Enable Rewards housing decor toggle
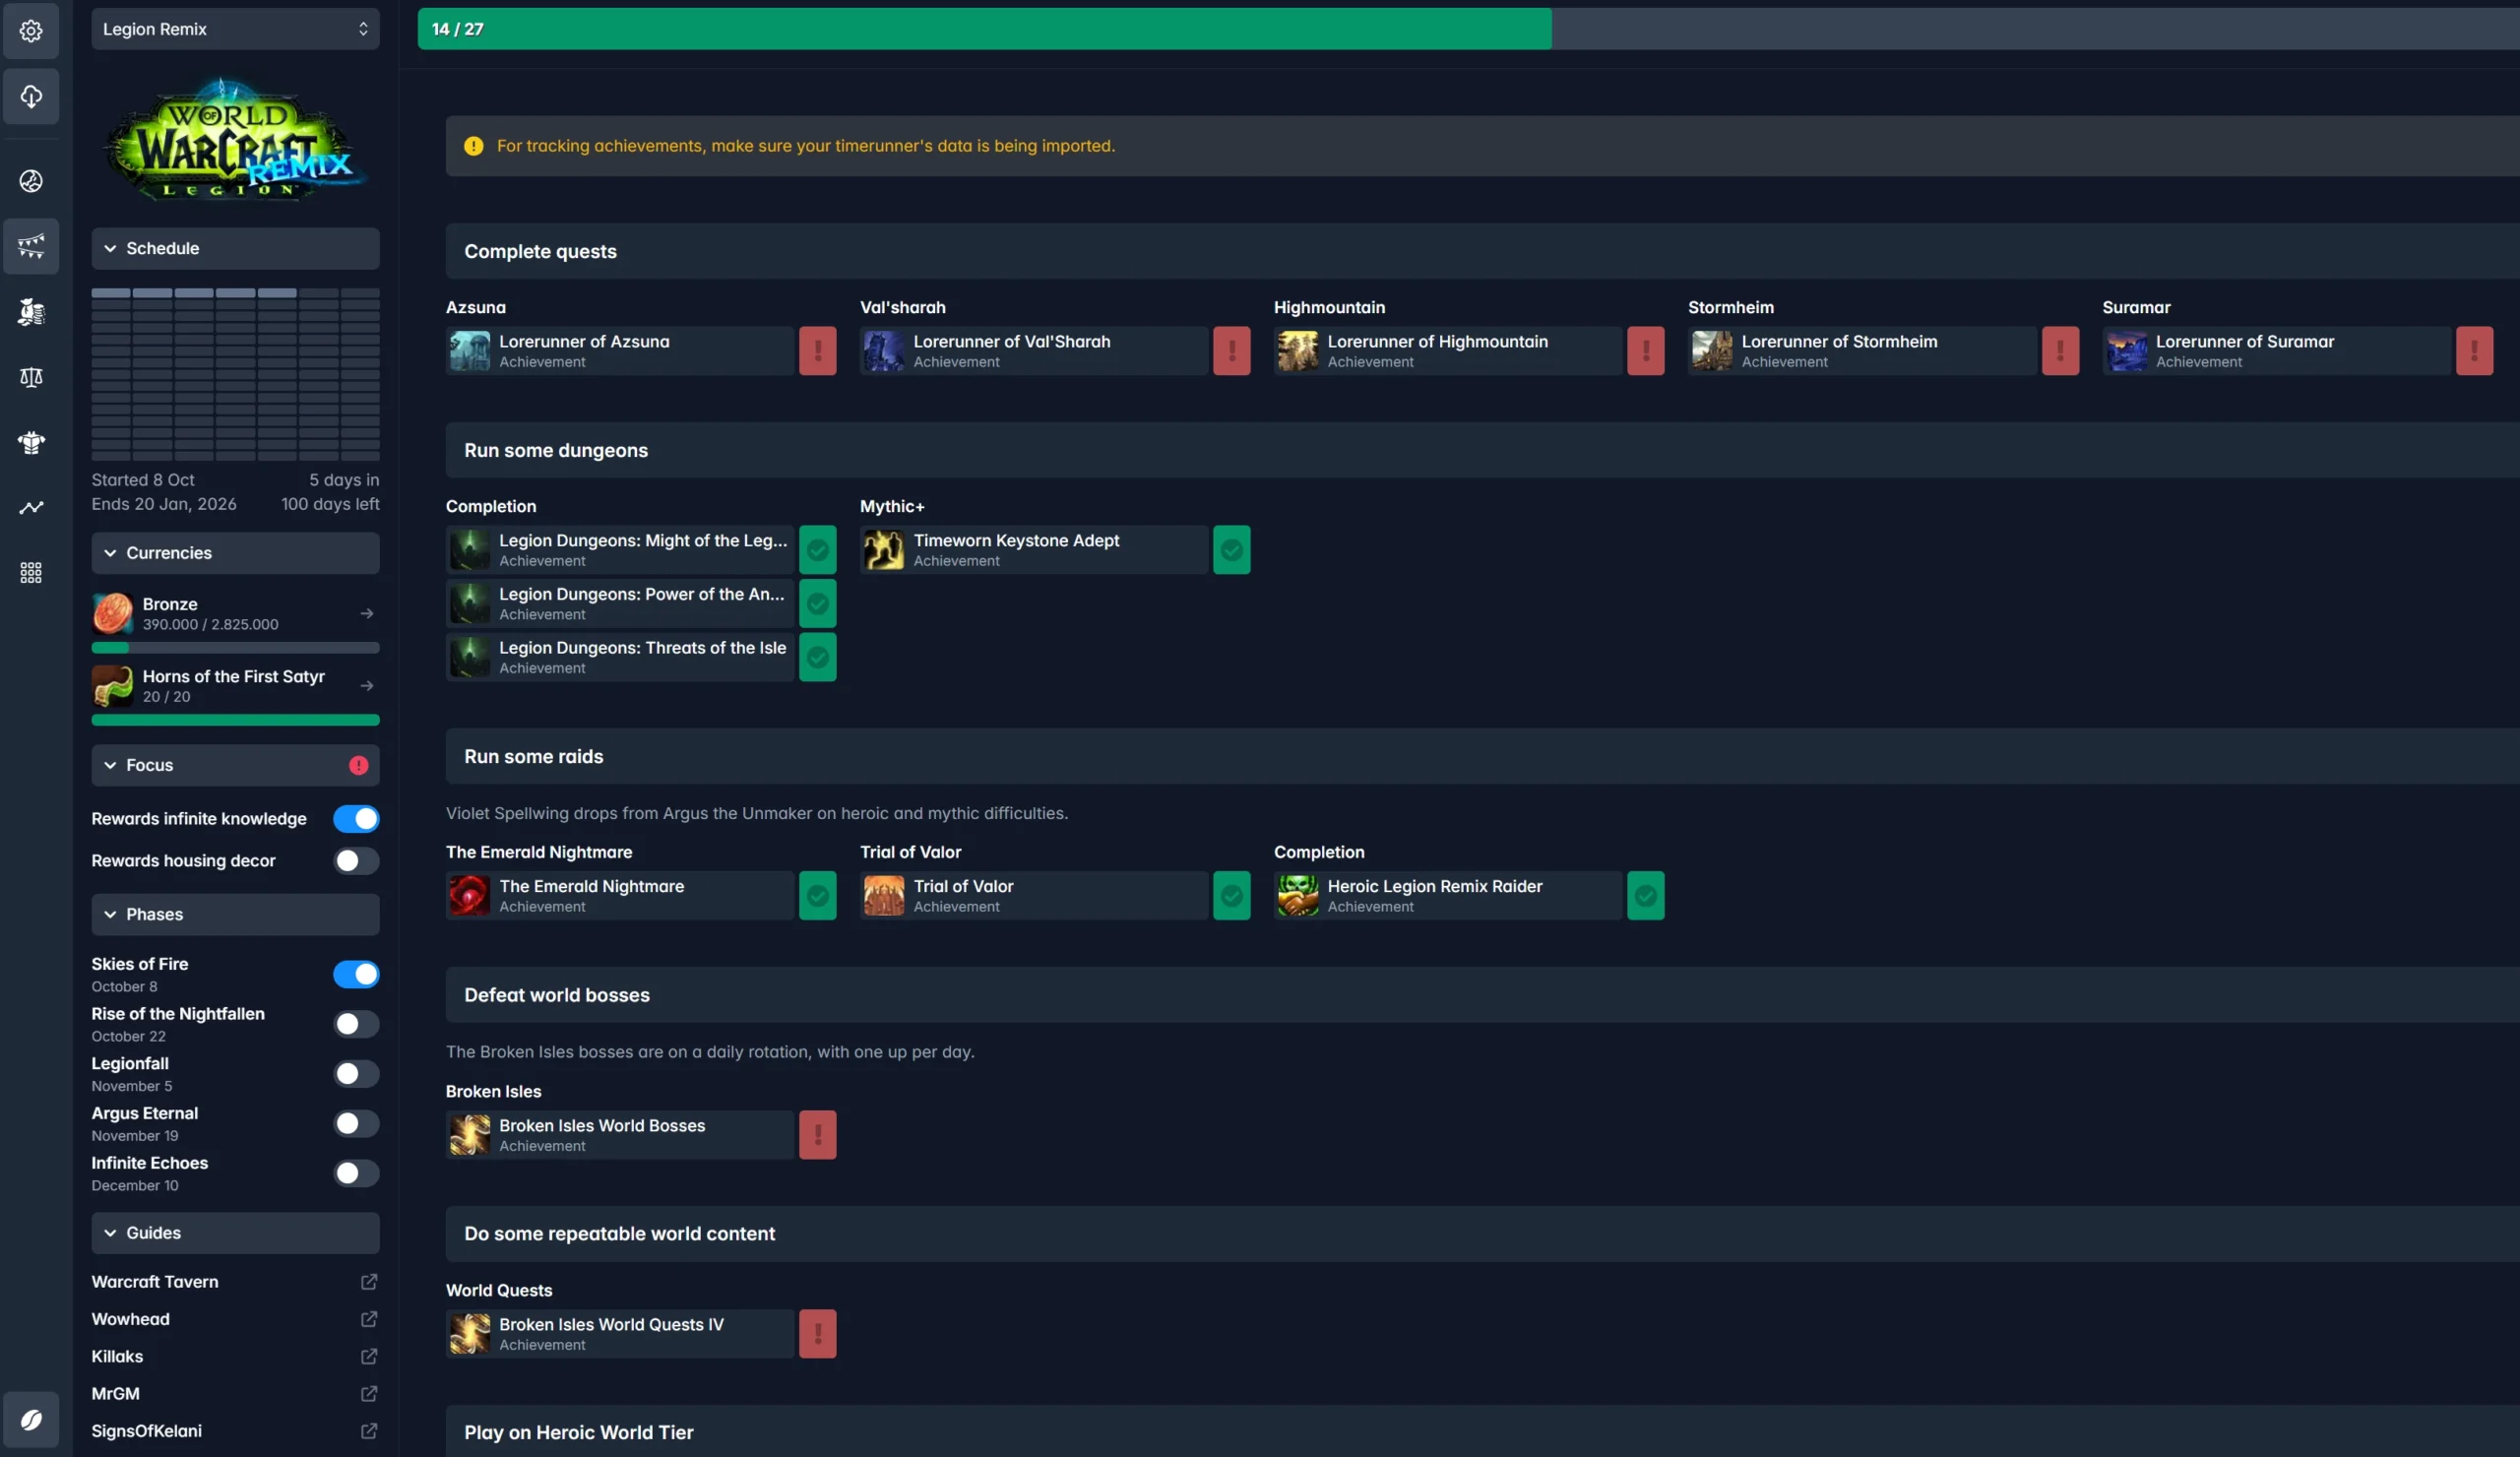 [x=356, y=861]
